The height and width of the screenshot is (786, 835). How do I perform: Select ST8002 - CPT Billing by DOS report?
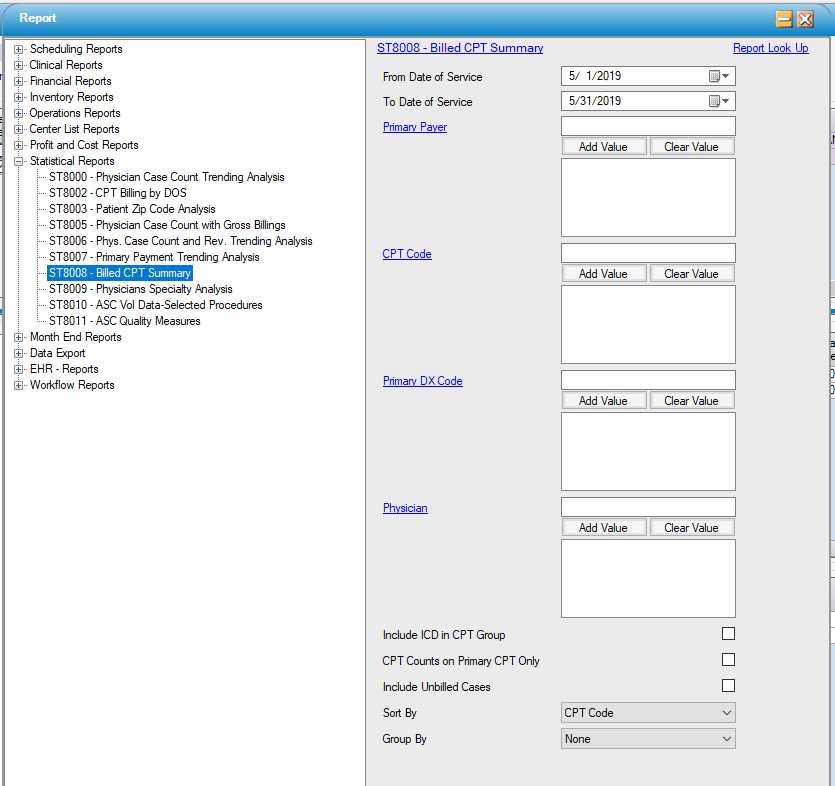[117, 193]
